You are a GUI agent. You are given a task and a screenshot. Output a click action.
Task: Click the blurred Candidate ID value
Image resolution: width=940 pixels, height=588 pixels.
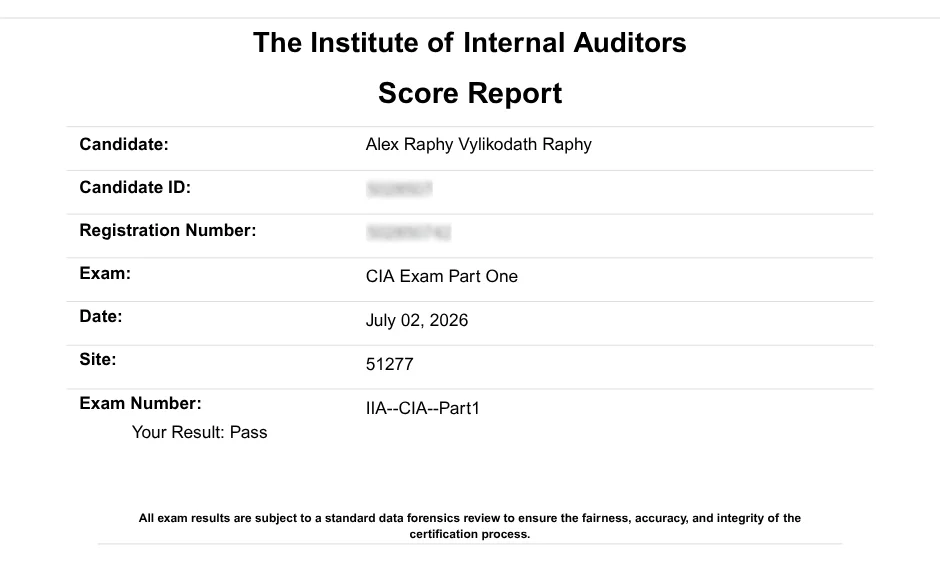pos(399,189)
